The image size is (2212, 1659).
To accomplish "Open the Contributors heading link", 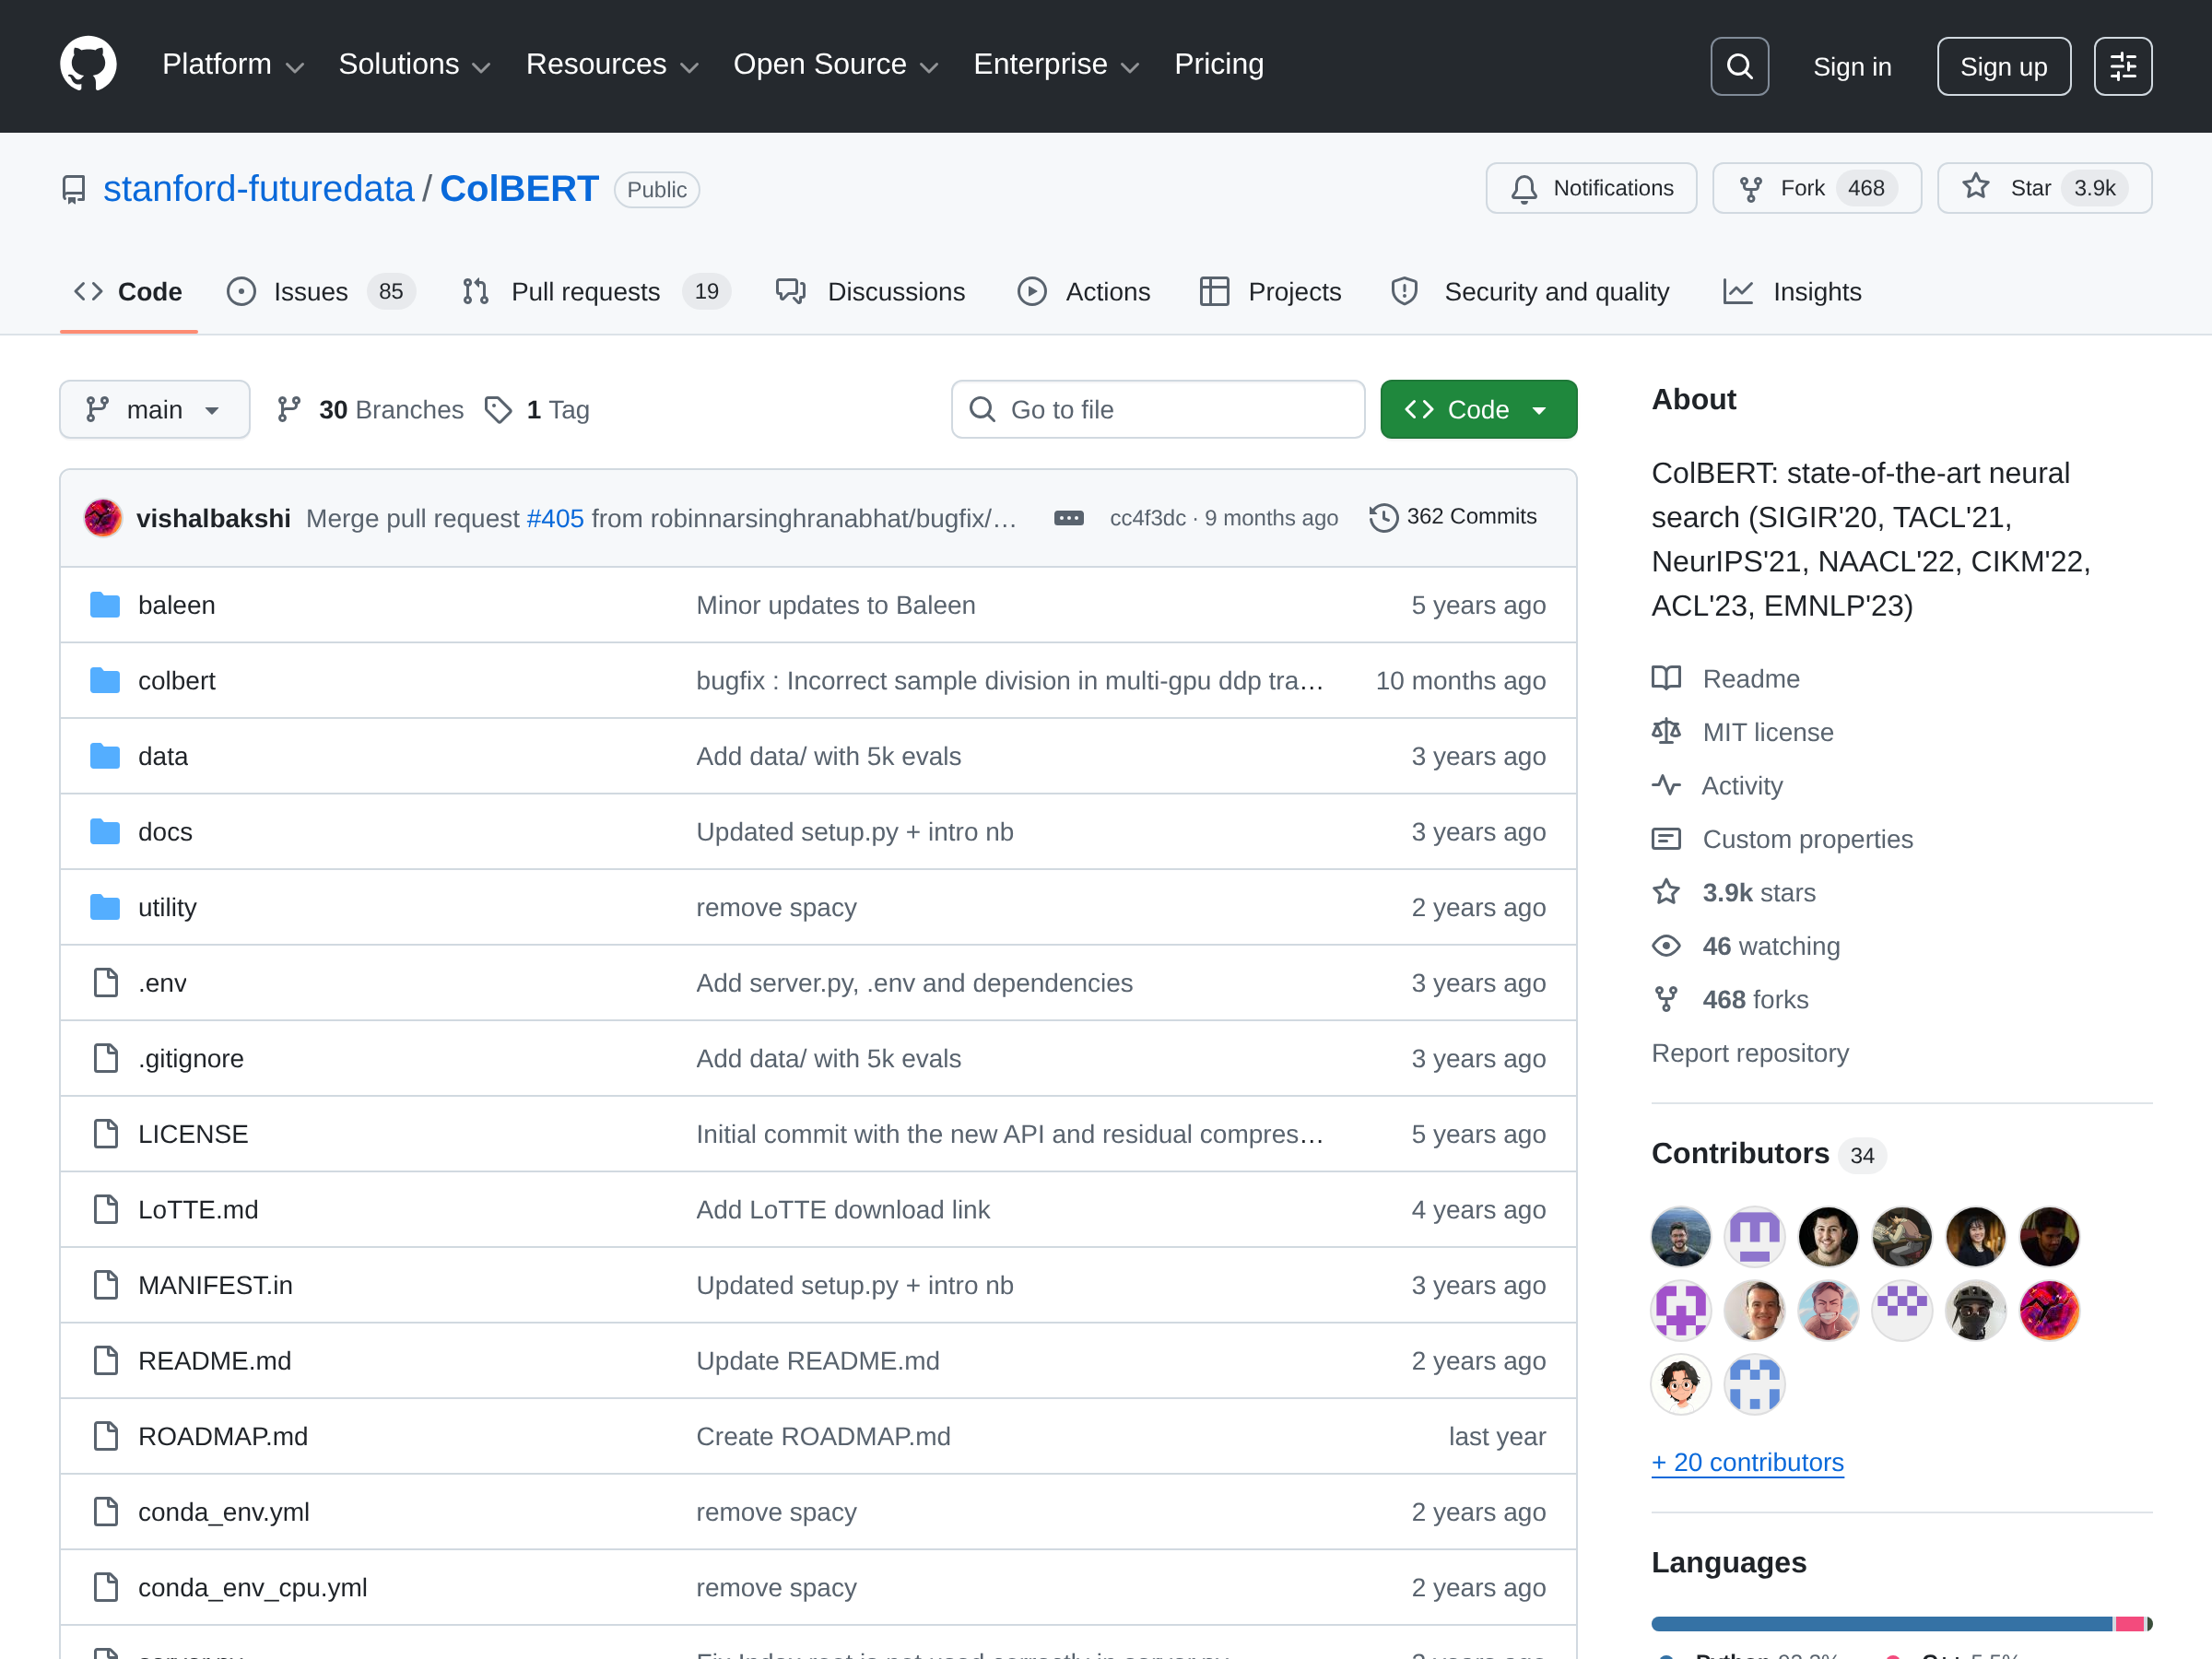I will (1768, 1154).
